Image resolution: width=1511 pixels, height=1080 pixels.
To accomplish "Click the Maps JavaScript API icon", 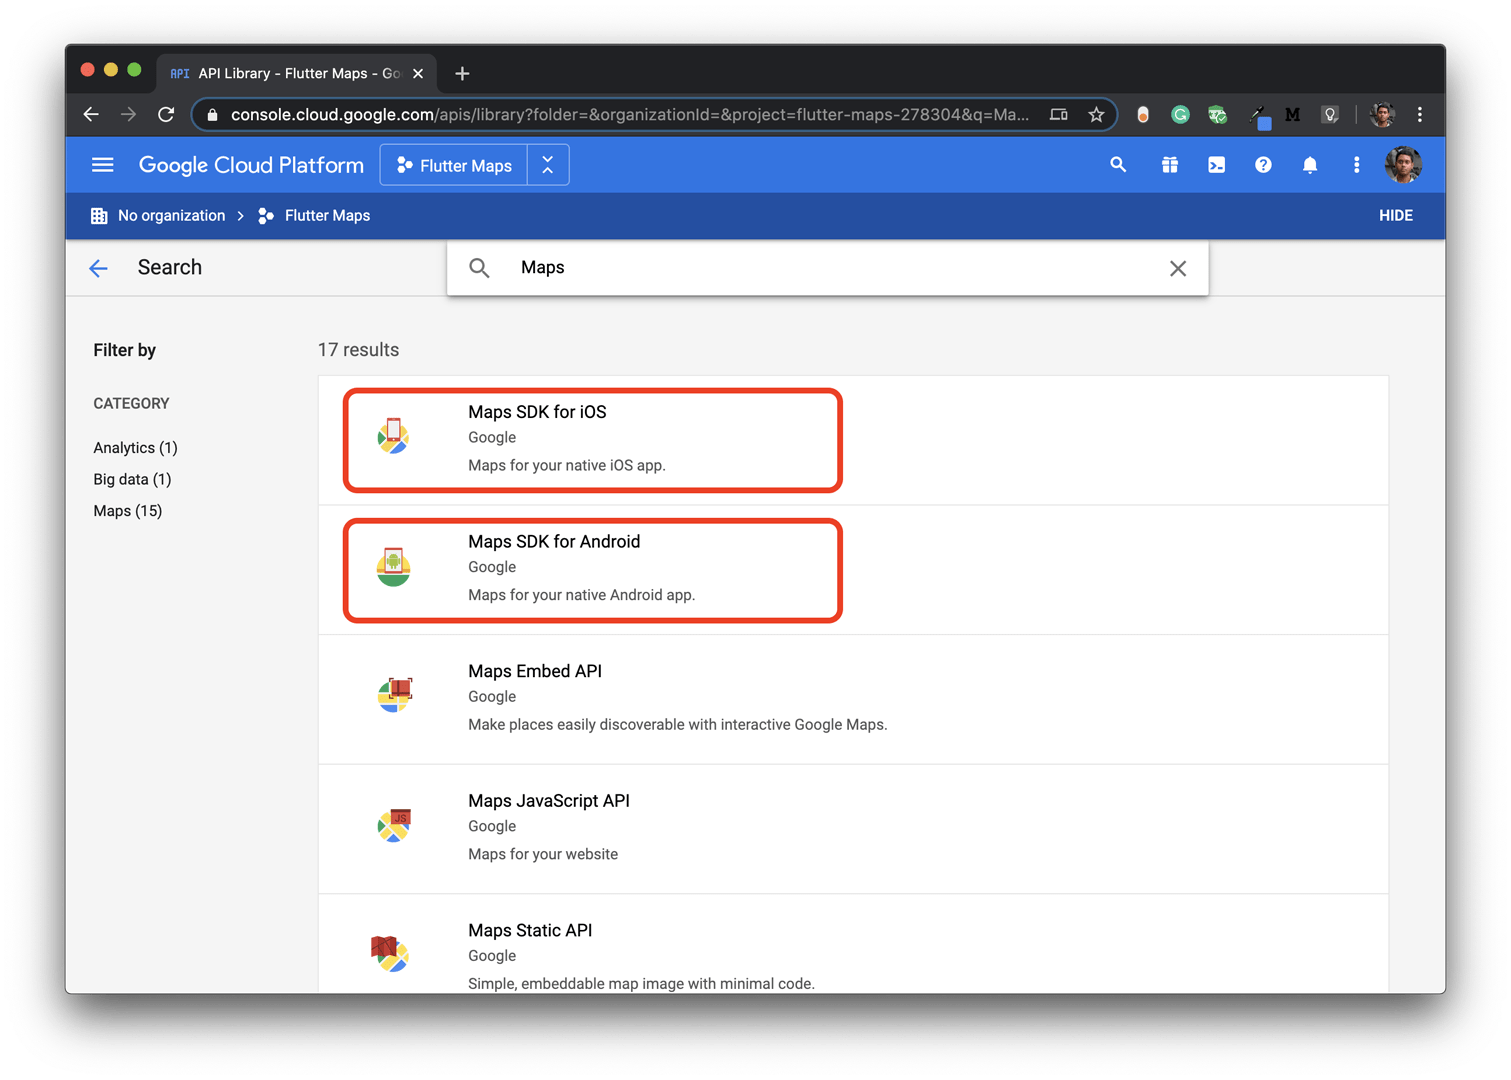I will (394, 825).
